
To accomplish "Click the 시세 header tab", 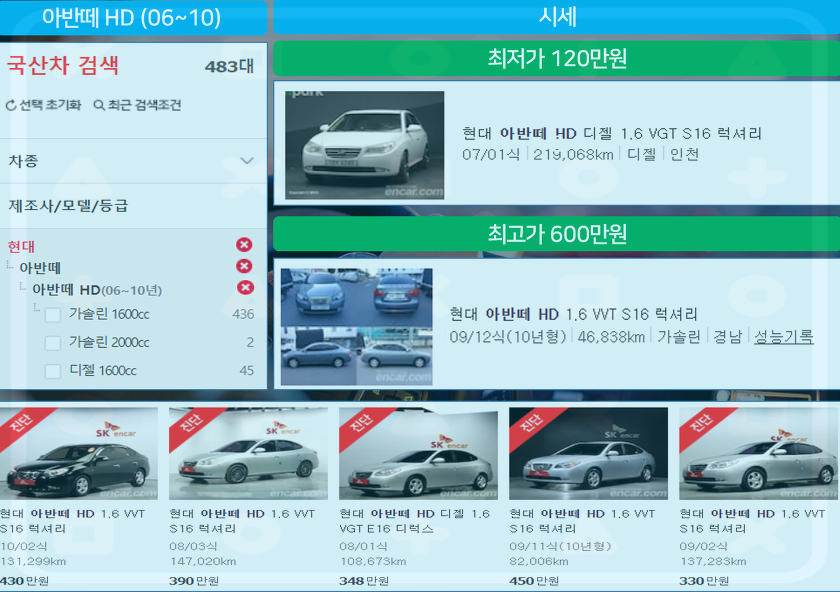I will coord(557,17).
